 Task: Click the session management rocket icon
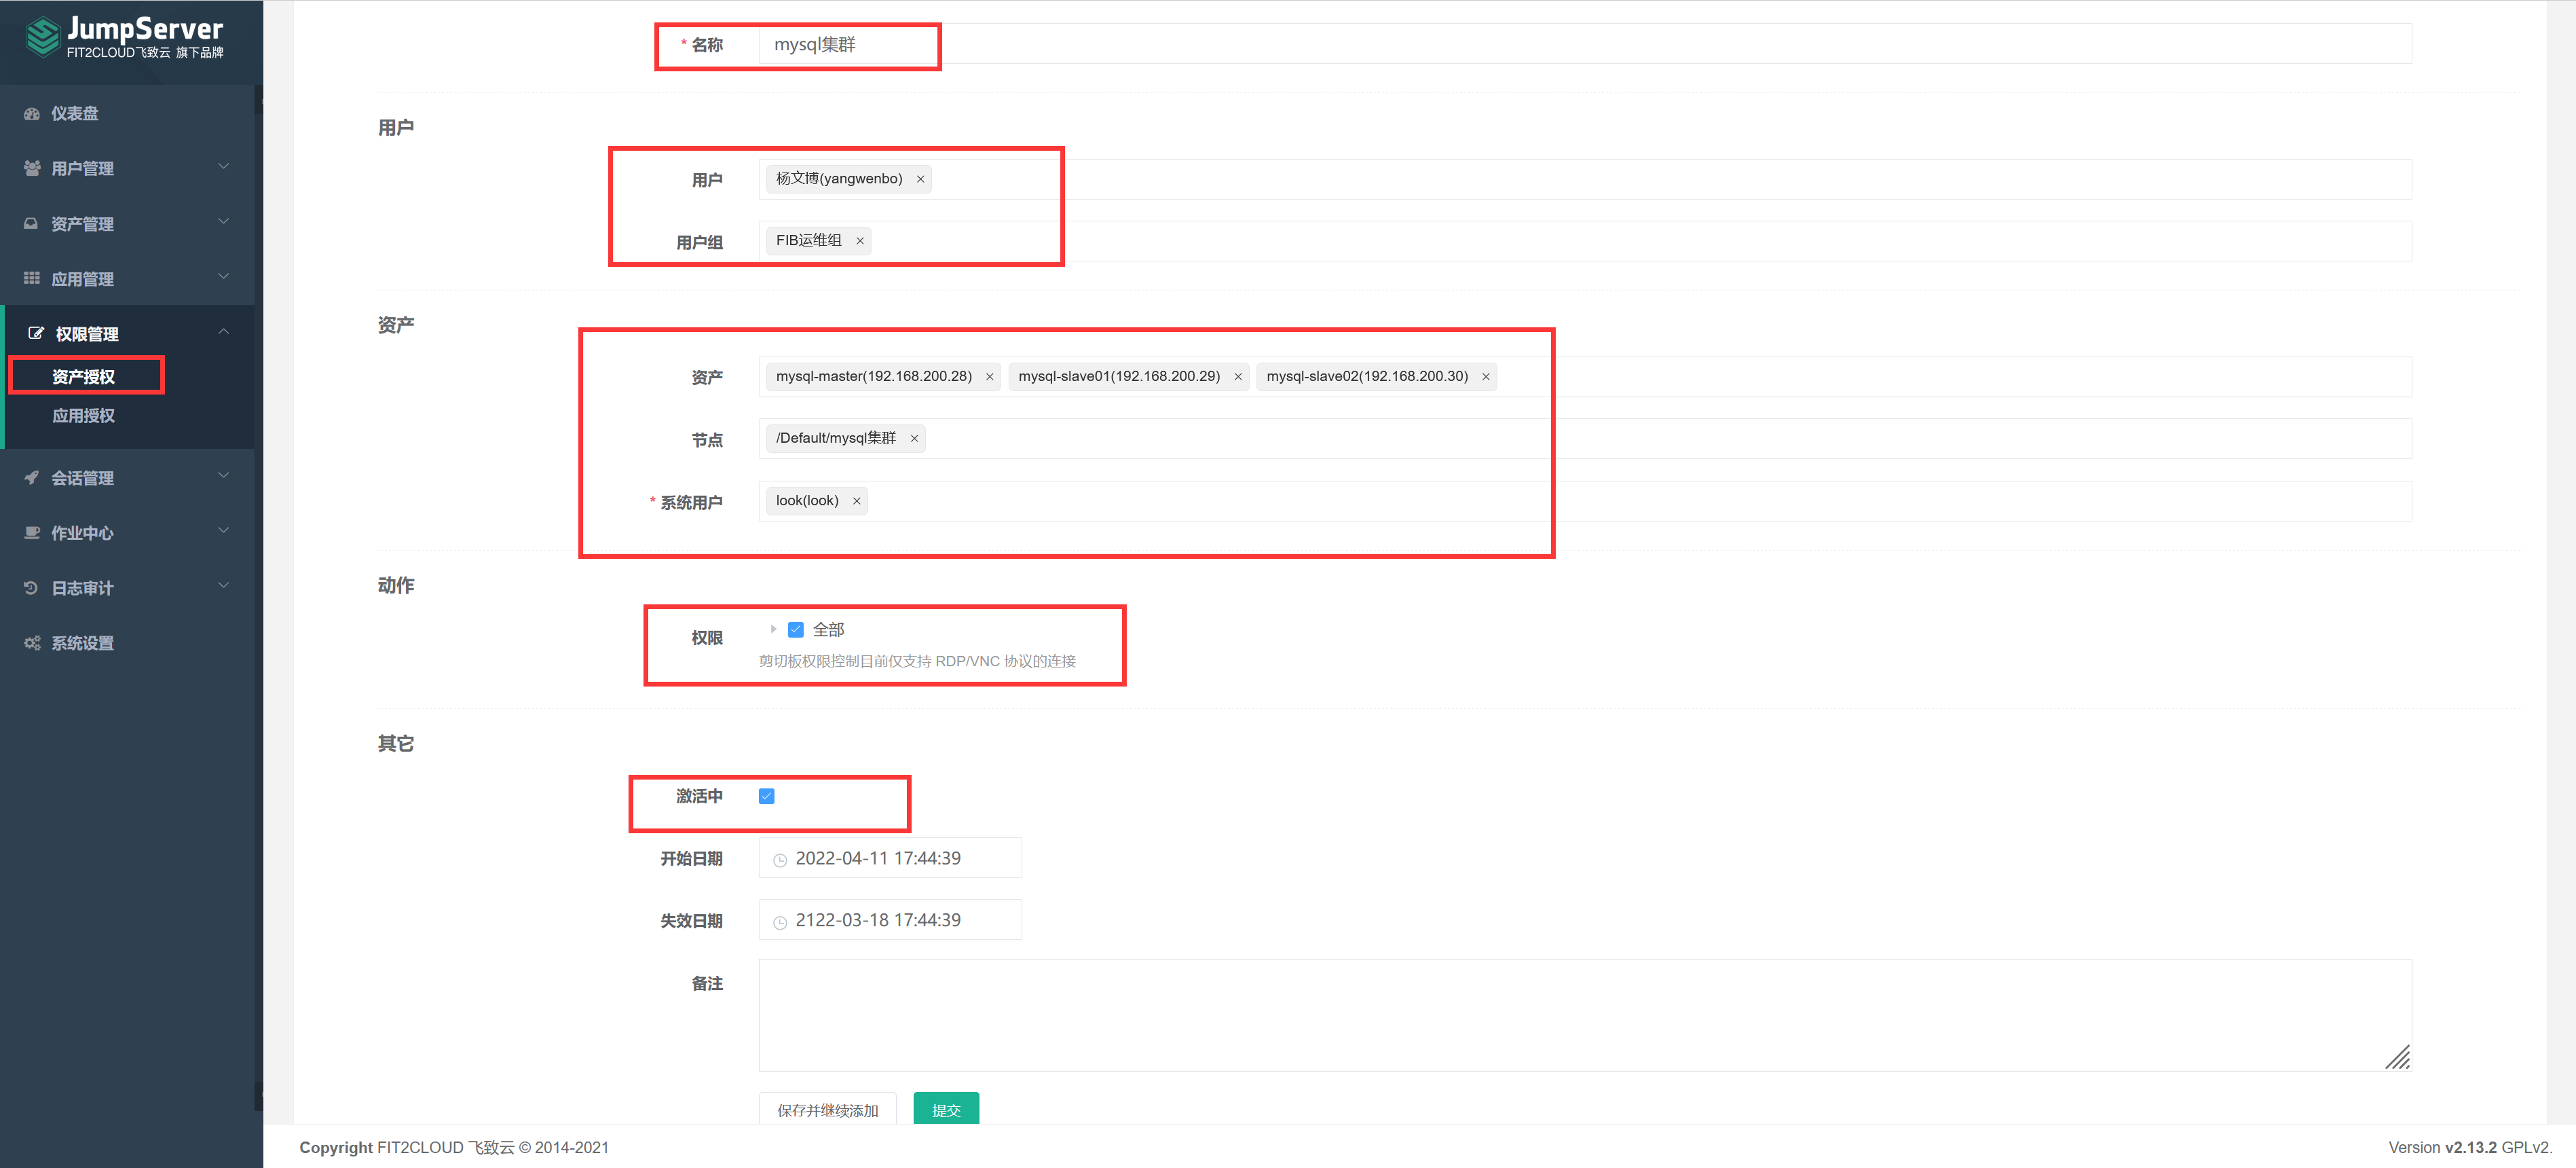pyautogui.click(x=32, y=478)
